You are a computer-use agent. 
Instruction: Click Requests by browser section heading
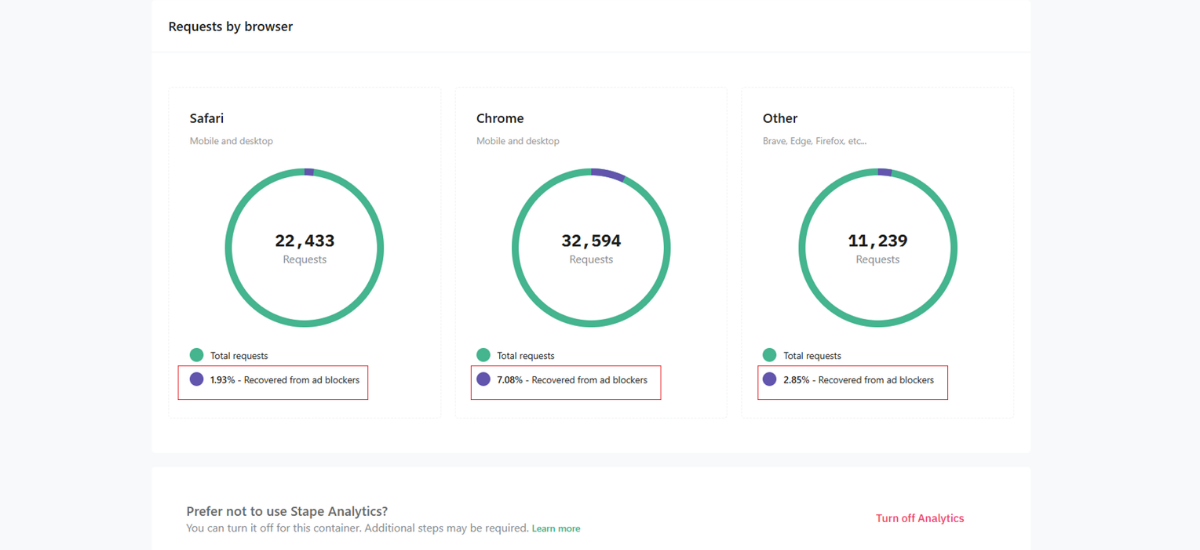[231, 27]
